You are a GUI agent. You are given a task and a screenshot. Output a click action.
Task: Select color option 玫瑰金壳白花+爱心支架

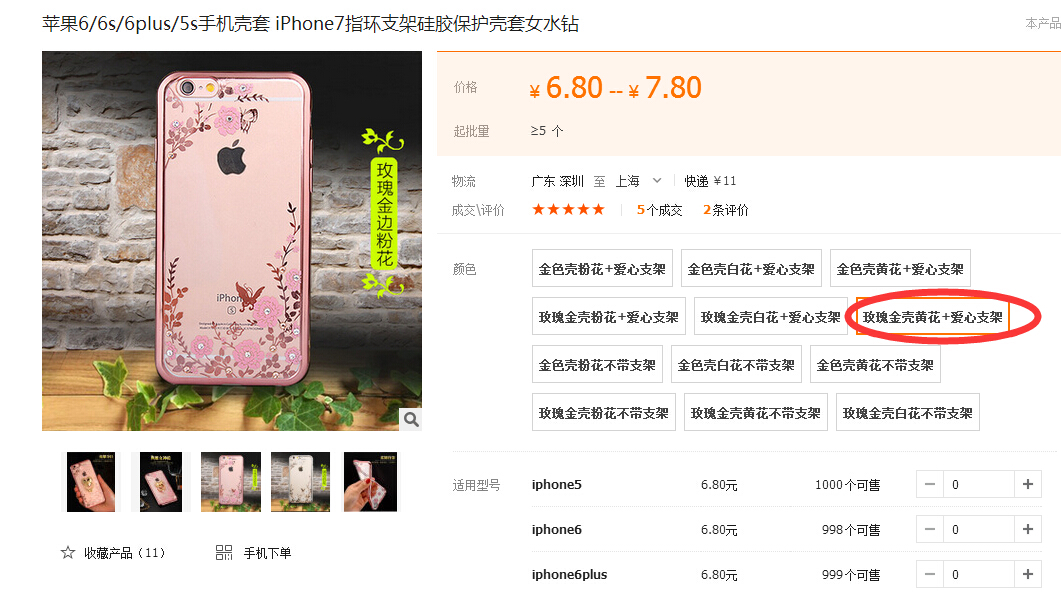tap(771, 317)
